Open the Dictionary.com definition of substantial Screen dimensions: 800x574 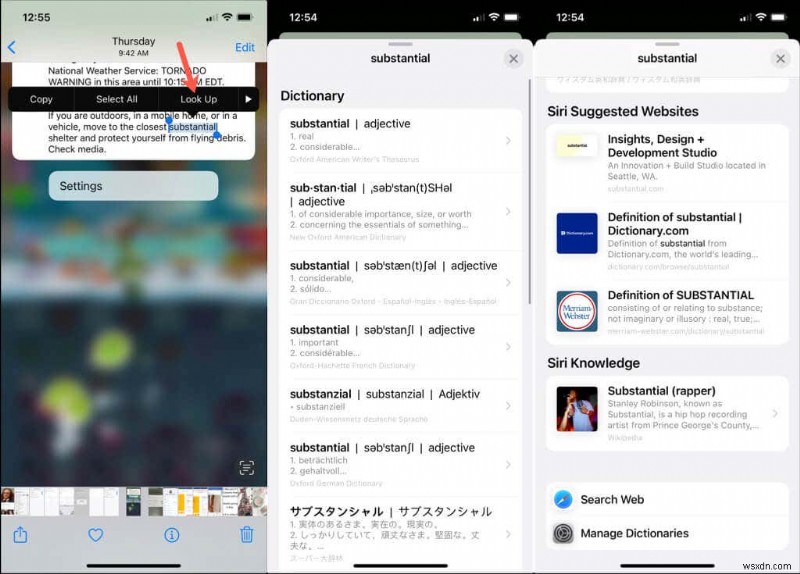(667, 241)
